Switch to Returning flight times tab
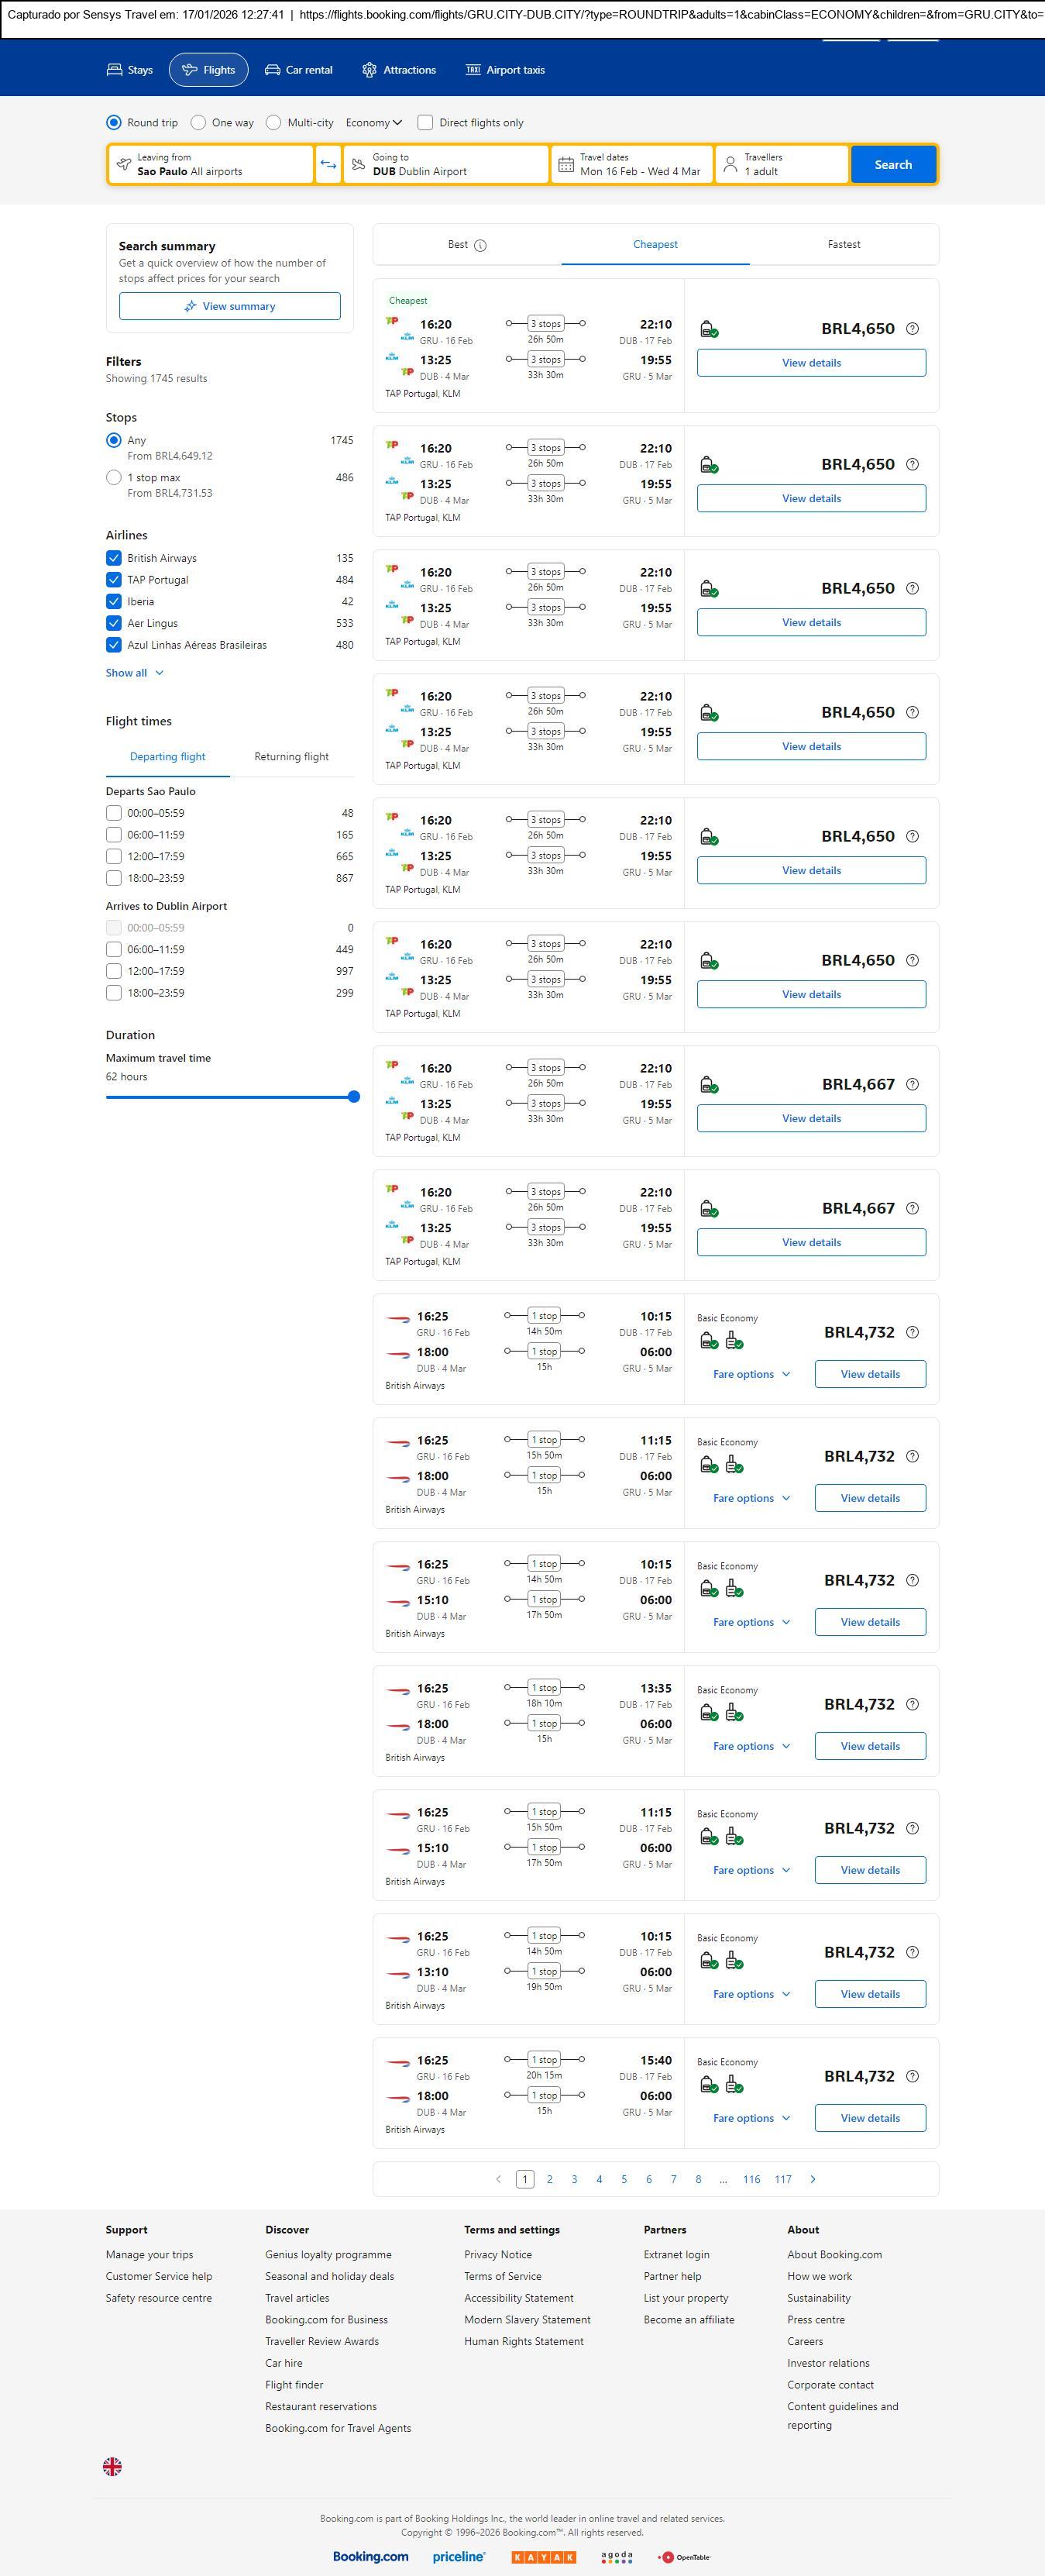This screenshot has height=2576, width=1045. click(x=291, y=757)
